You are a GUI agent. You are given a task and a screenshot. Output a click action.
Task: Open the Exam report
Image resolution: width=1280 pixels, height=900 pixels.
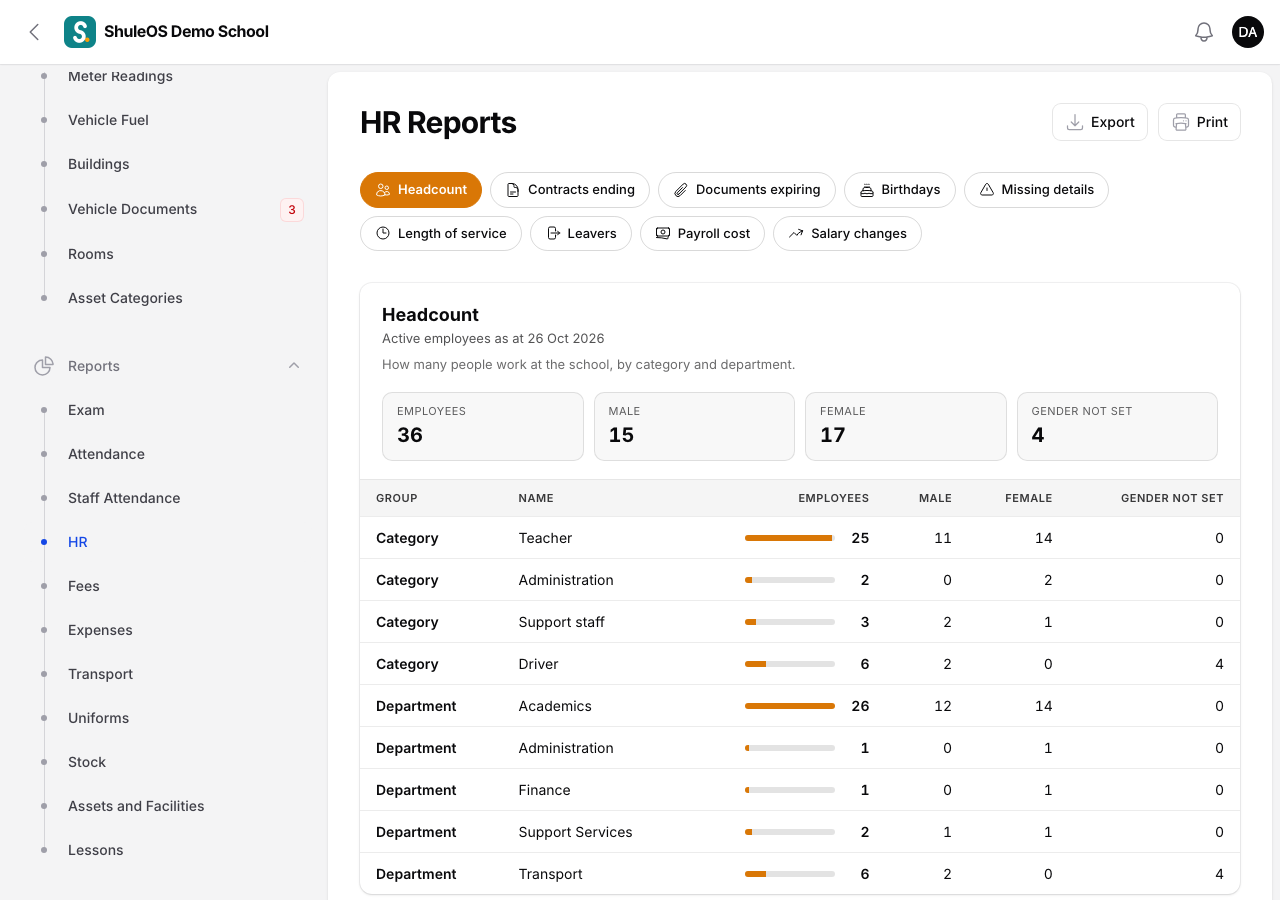click(x=86, y=410)
